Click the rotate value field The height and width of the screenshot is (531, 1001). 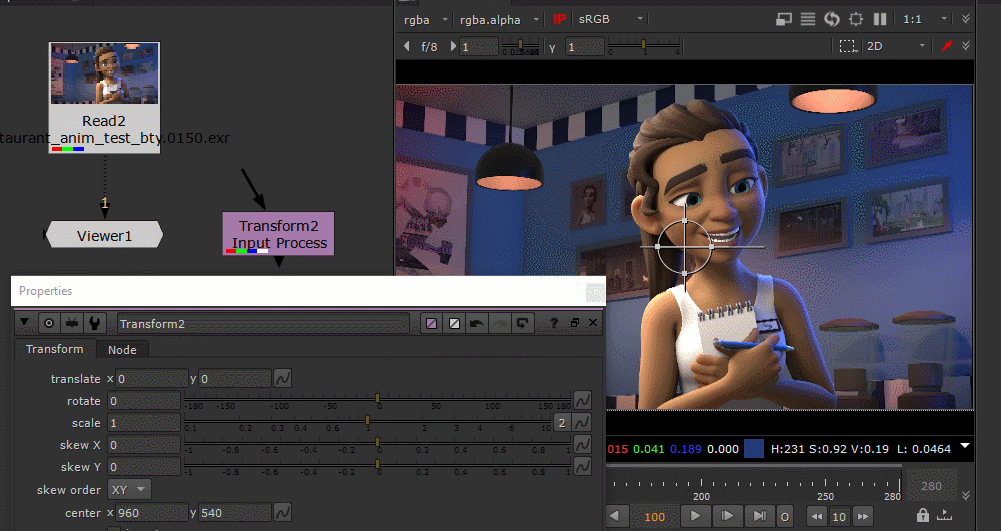coord(144,401)
